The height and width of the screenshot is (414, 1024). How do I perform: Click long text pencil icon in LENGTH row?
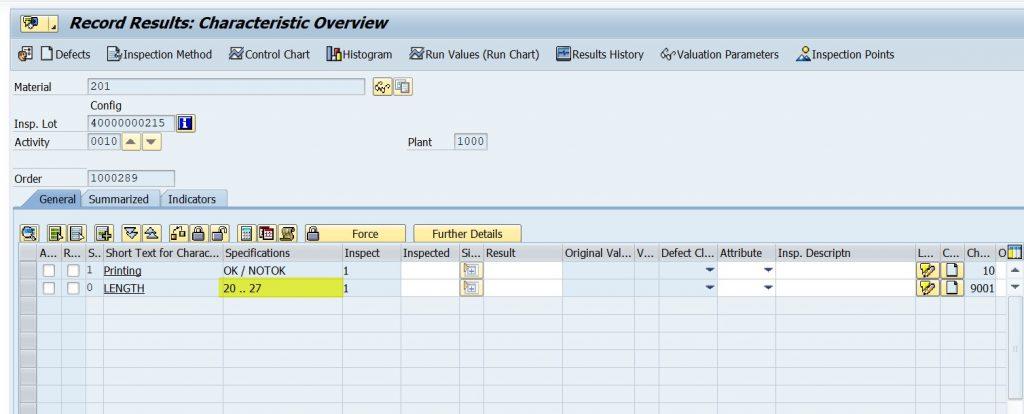927,288
